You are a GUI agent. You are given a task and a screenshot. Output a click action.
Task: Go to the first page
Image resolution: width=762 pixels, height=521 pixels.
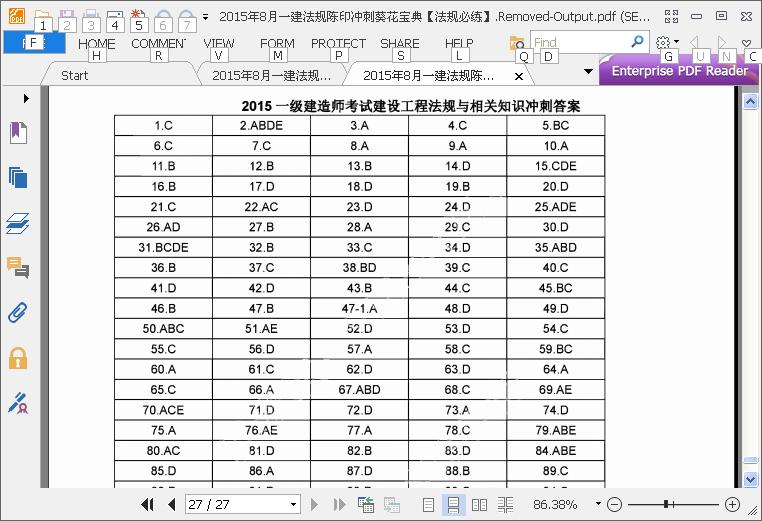(x=148, y=505)
